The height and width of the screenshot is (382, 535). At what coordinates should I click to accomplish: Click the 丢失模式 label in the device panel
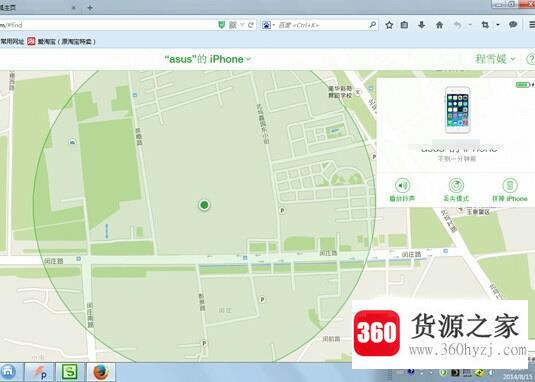click(x=456, y=199)
